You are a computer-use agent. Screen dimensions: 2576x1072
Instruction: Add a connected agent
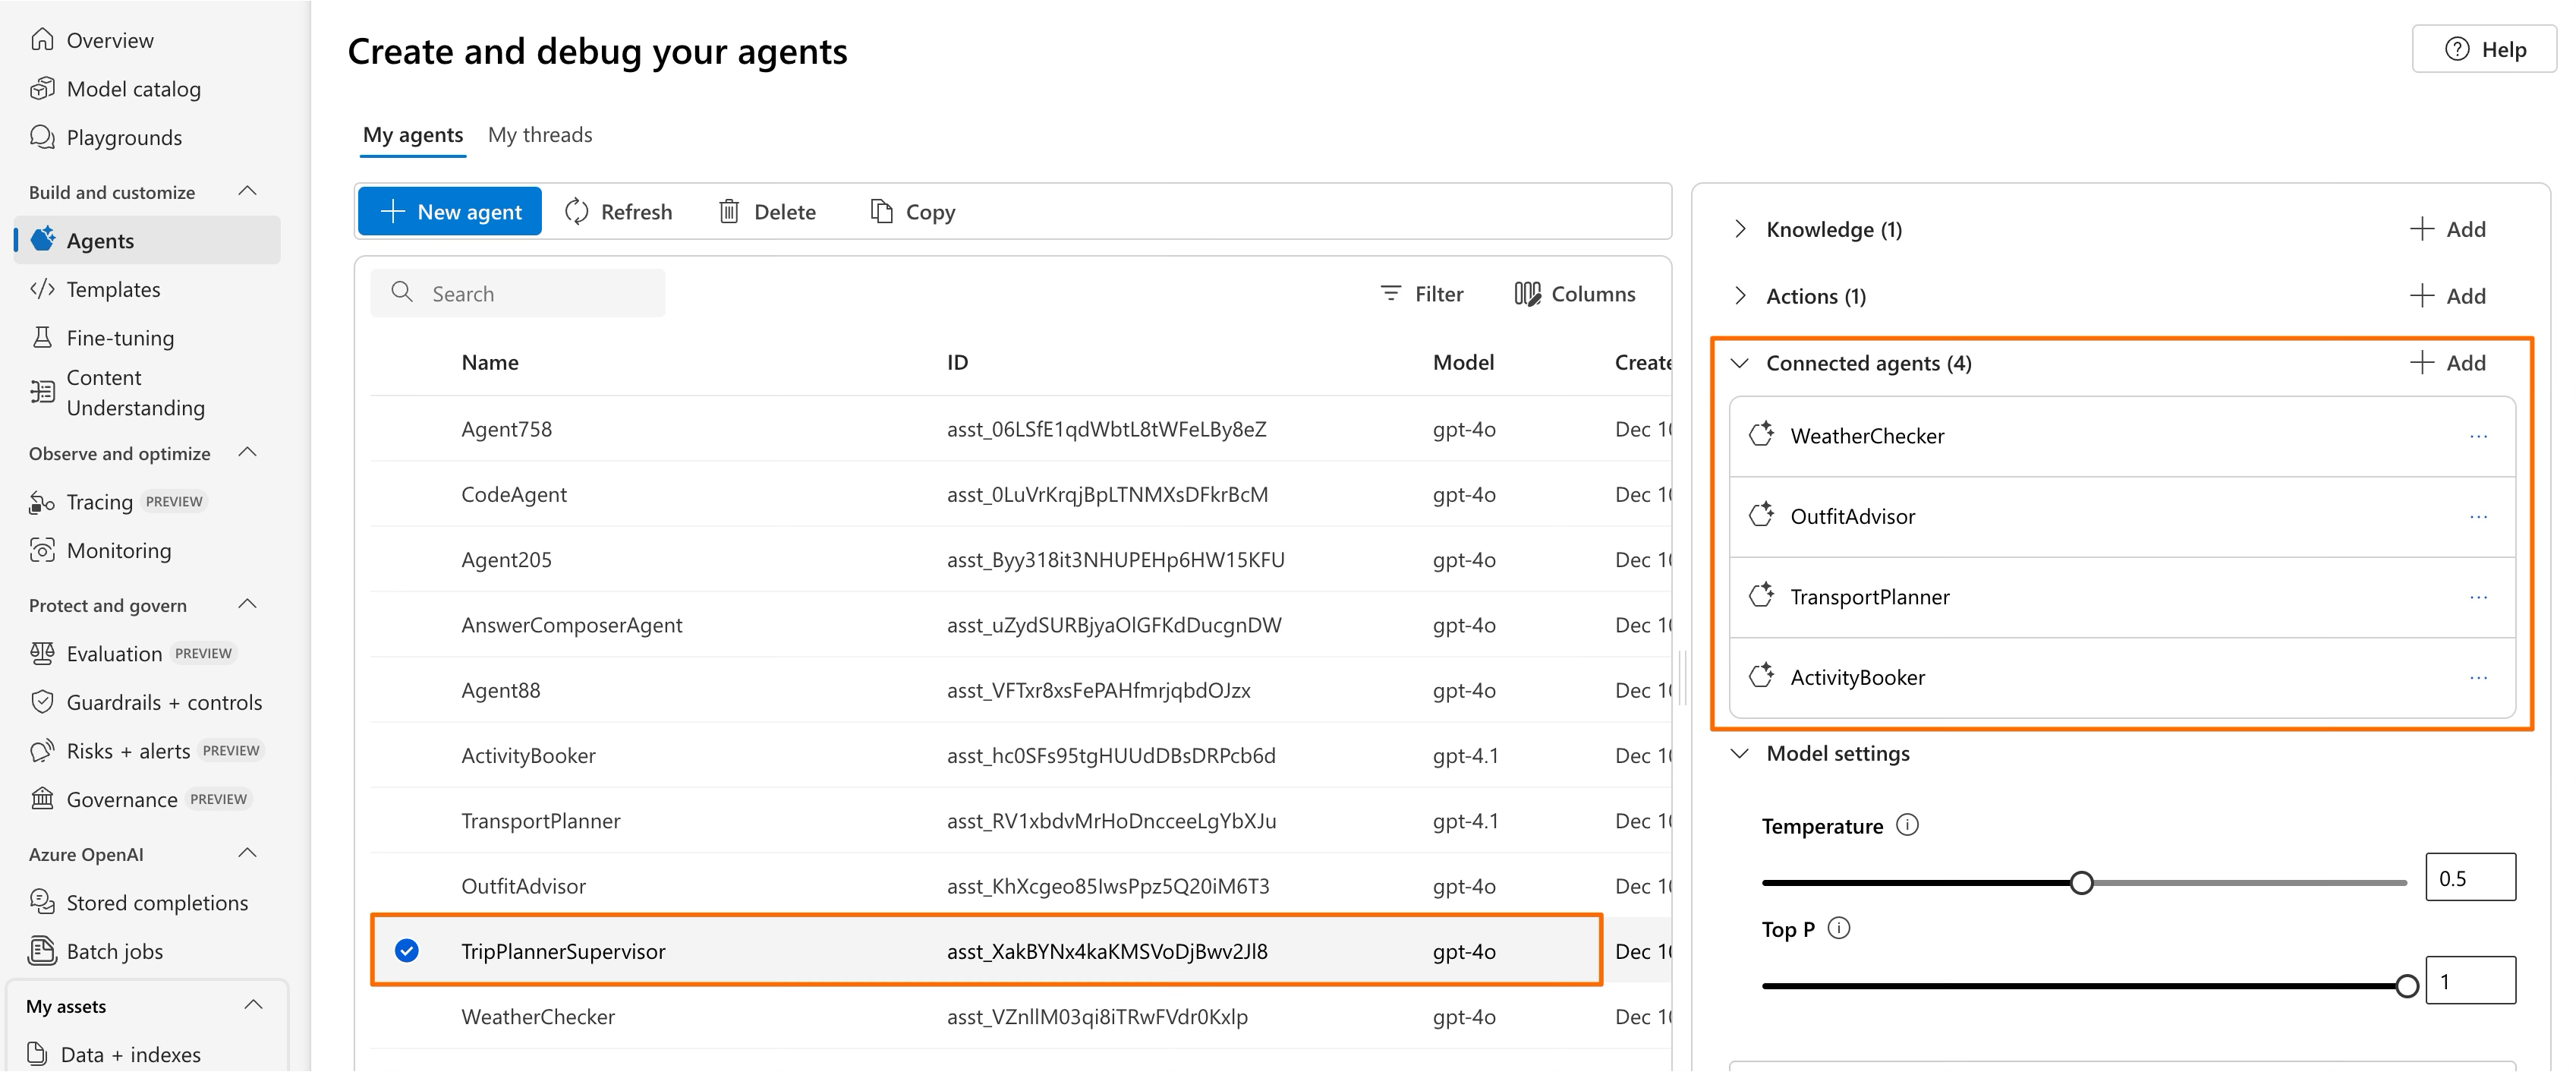pos(2447,363)
